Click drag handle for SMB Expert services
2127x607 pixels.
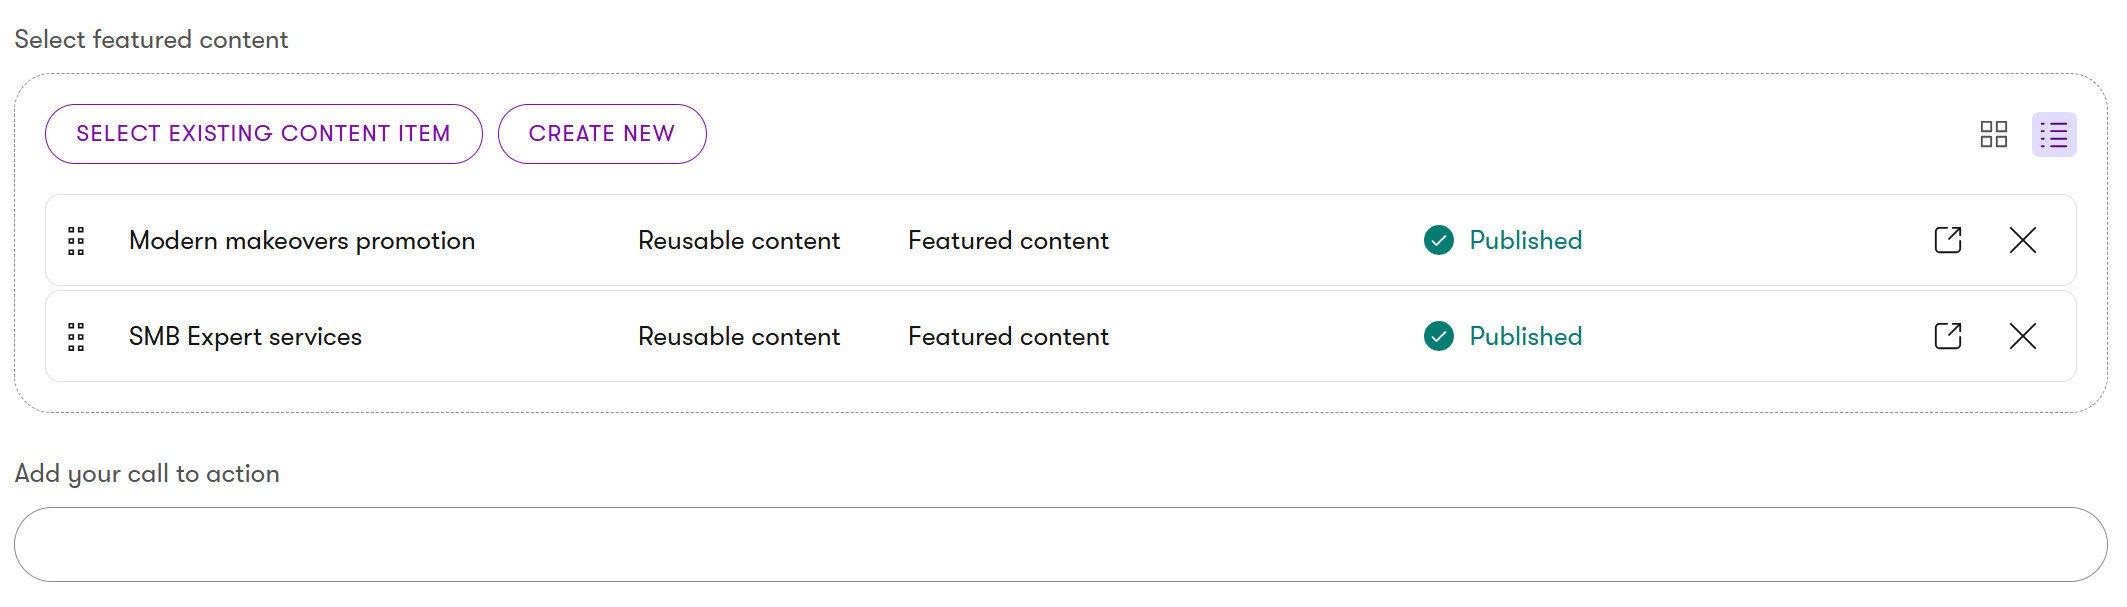pyautogui.click(x=76, y=337)
